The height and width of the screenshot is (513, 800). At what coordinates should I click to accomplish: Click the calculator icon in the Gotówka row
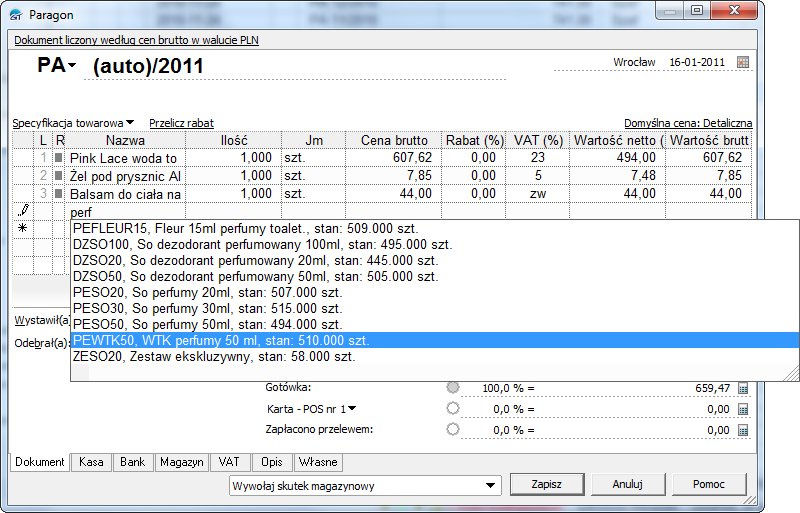tap(742, 387)
